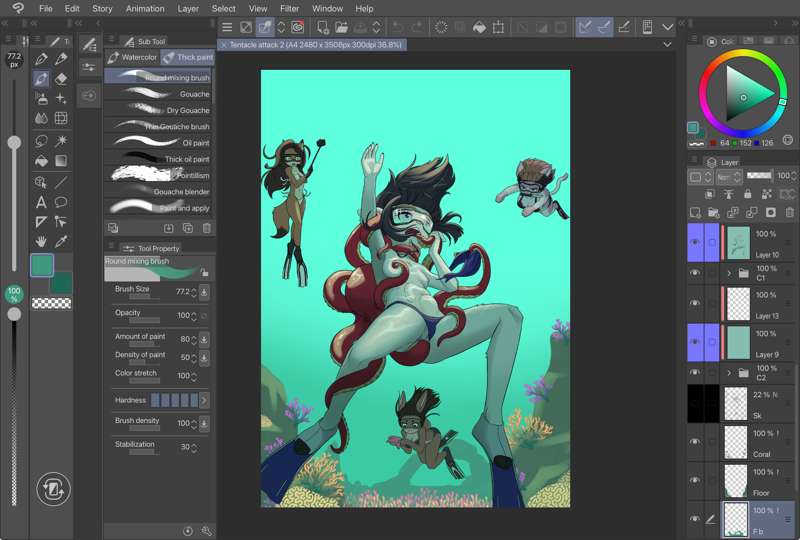Select the Balloon tool

point(61,202)
